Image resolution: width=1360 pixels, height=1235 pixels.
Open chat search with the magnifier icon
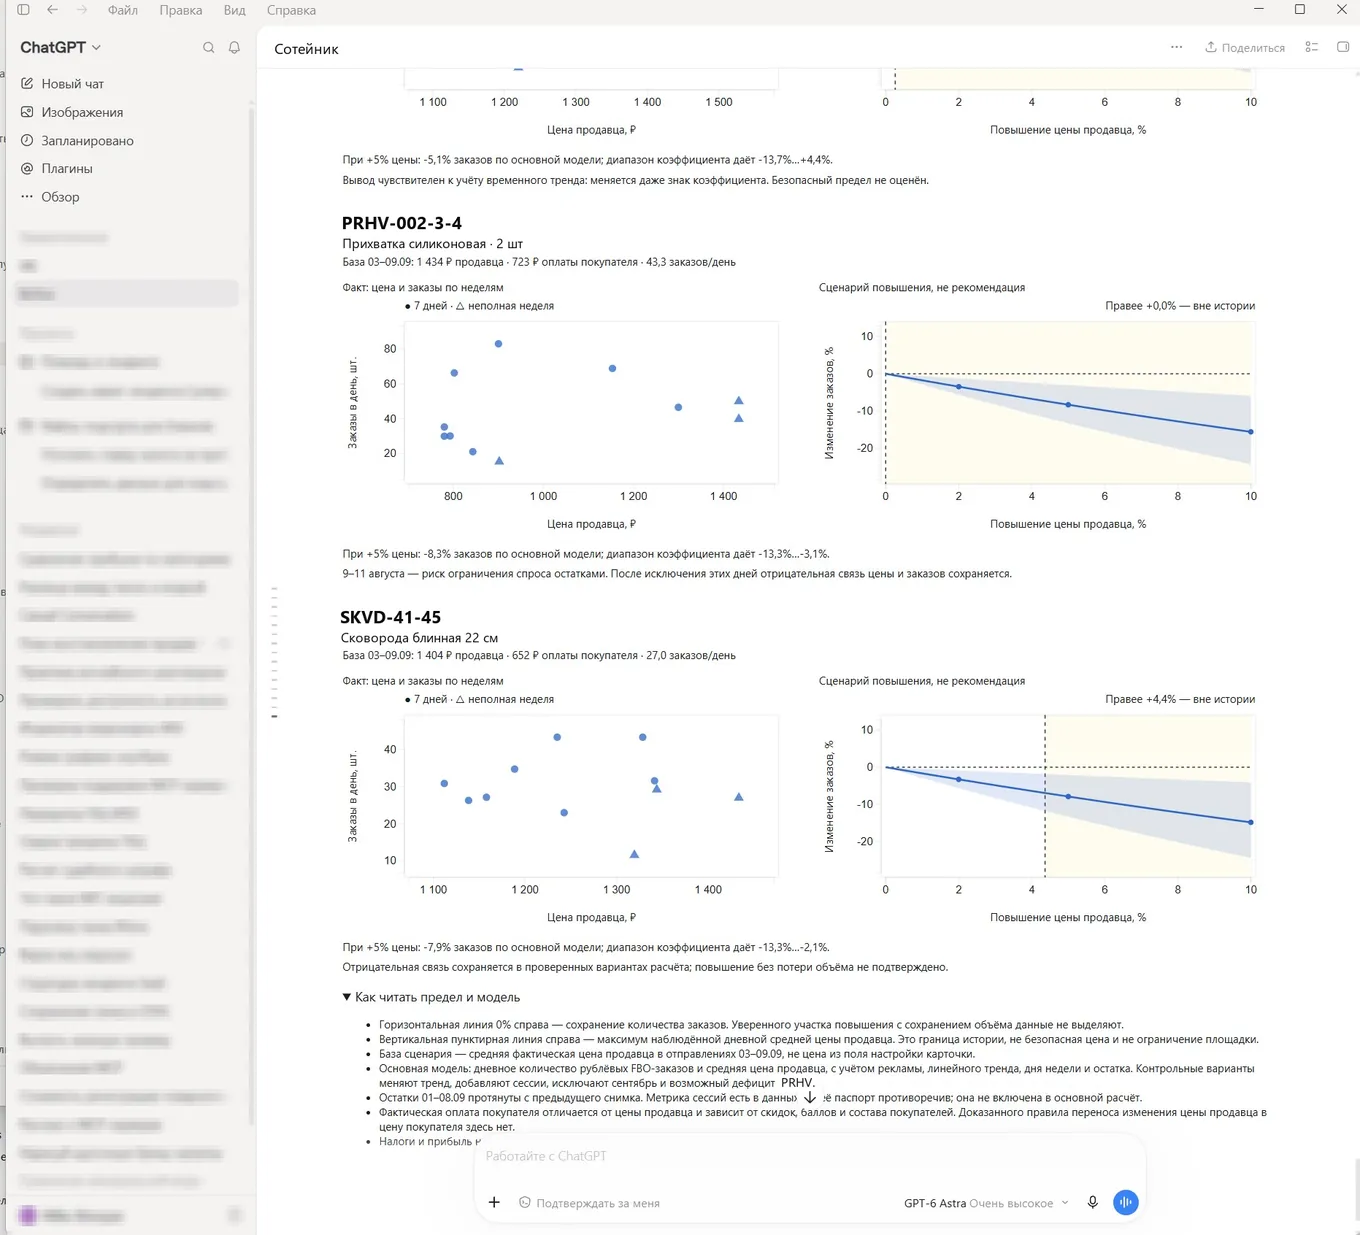pyautogui.click(x=209, y=48)
